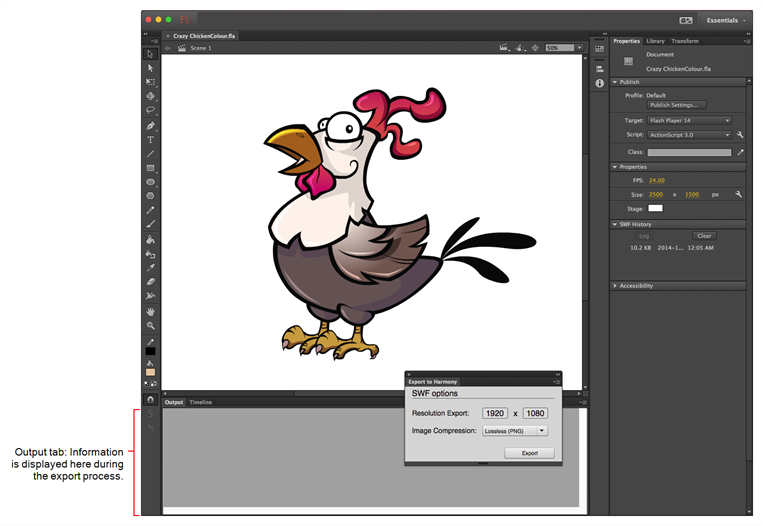Click the white Stage color swatch
Image resolution: width=763 pixels, height=526 pixels.
coord(655,208)
